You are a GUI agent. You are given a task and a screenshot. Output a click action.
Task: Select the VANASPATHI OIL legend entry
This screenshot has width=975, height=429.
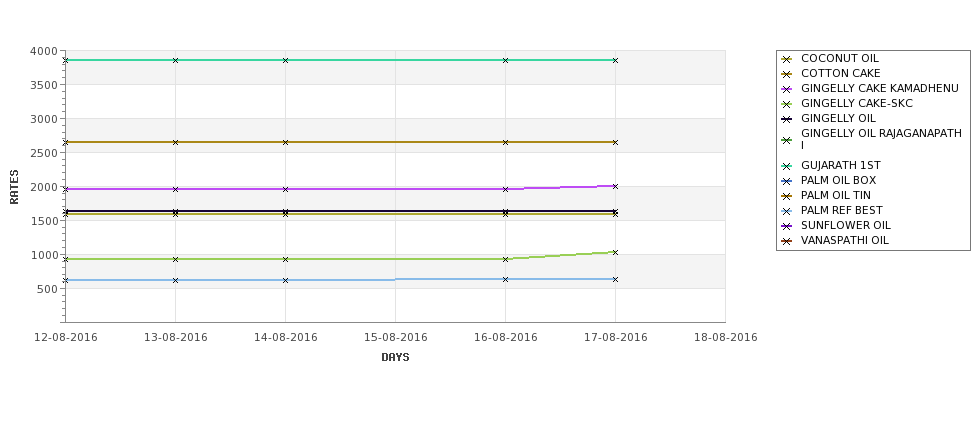point(844,240)
